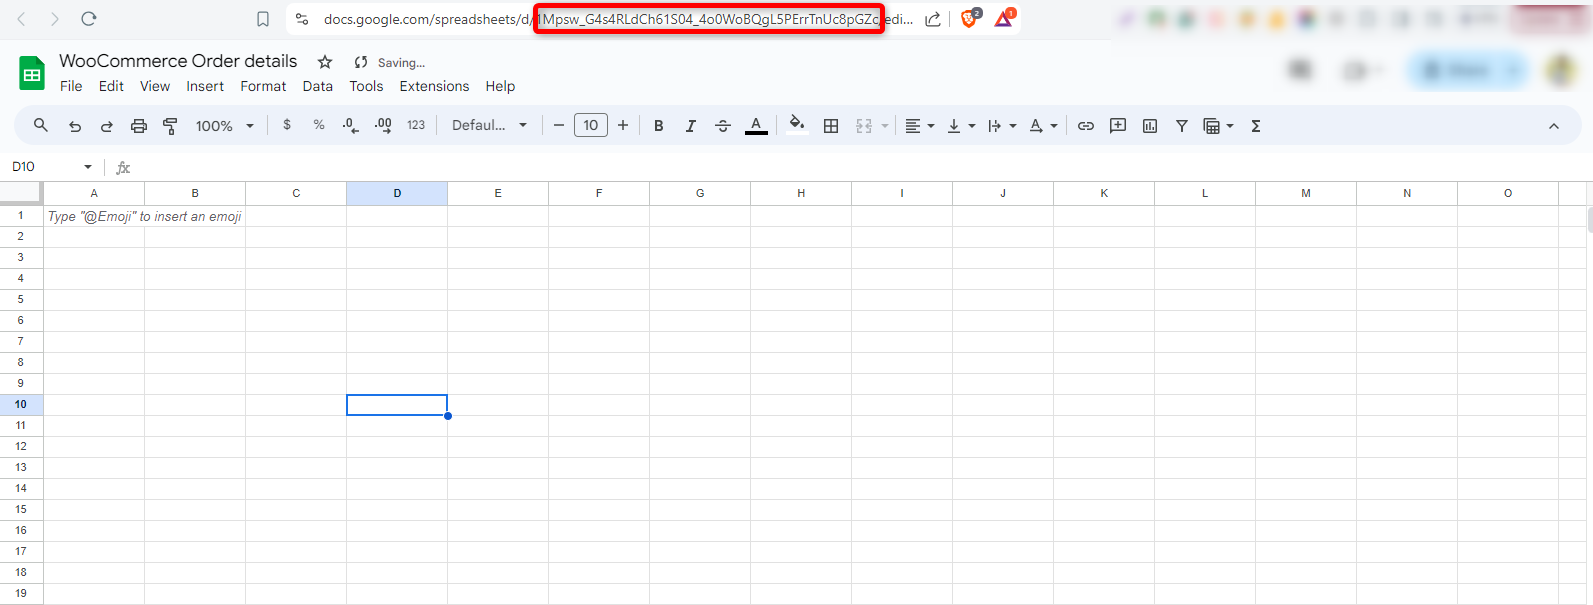
Task: Open the Data menu
Action: click(x=318, y=86)
